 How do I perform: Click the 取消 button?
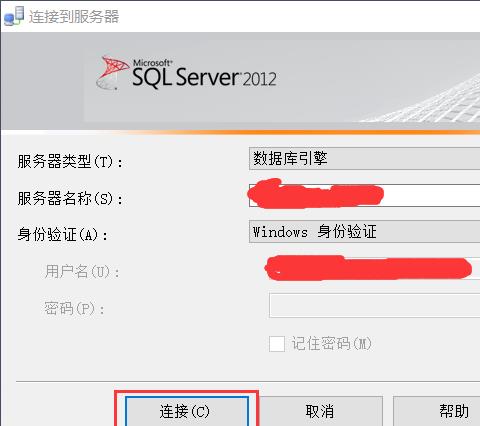(320, 411)
